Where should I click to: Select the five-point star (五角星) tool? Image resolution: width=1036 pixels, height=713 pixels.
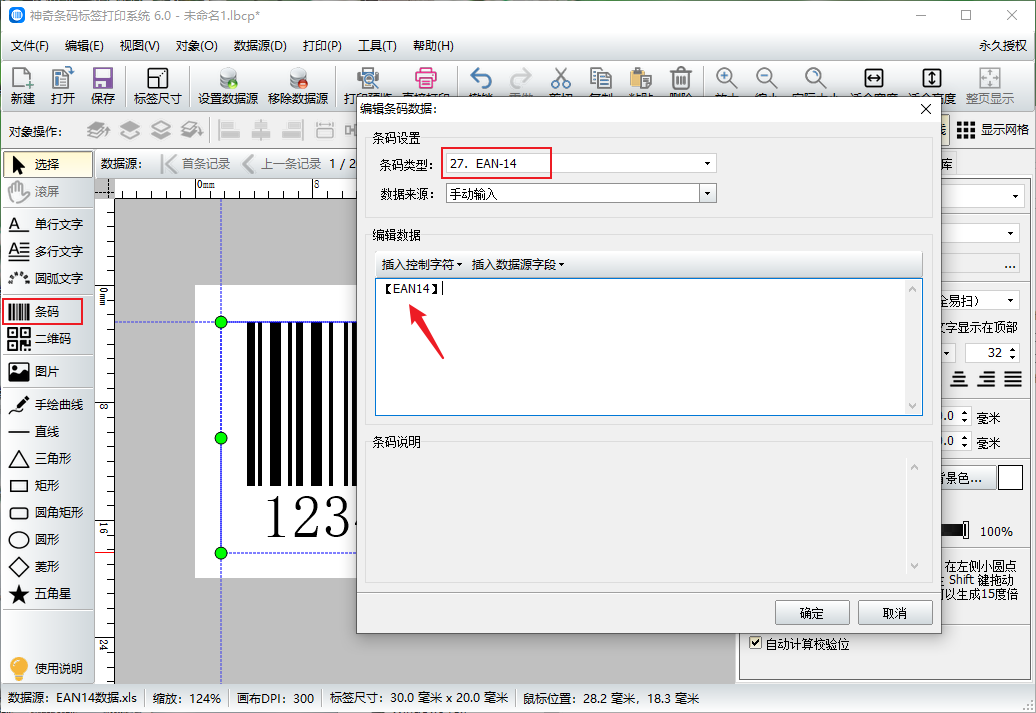(x=48, y=594)
